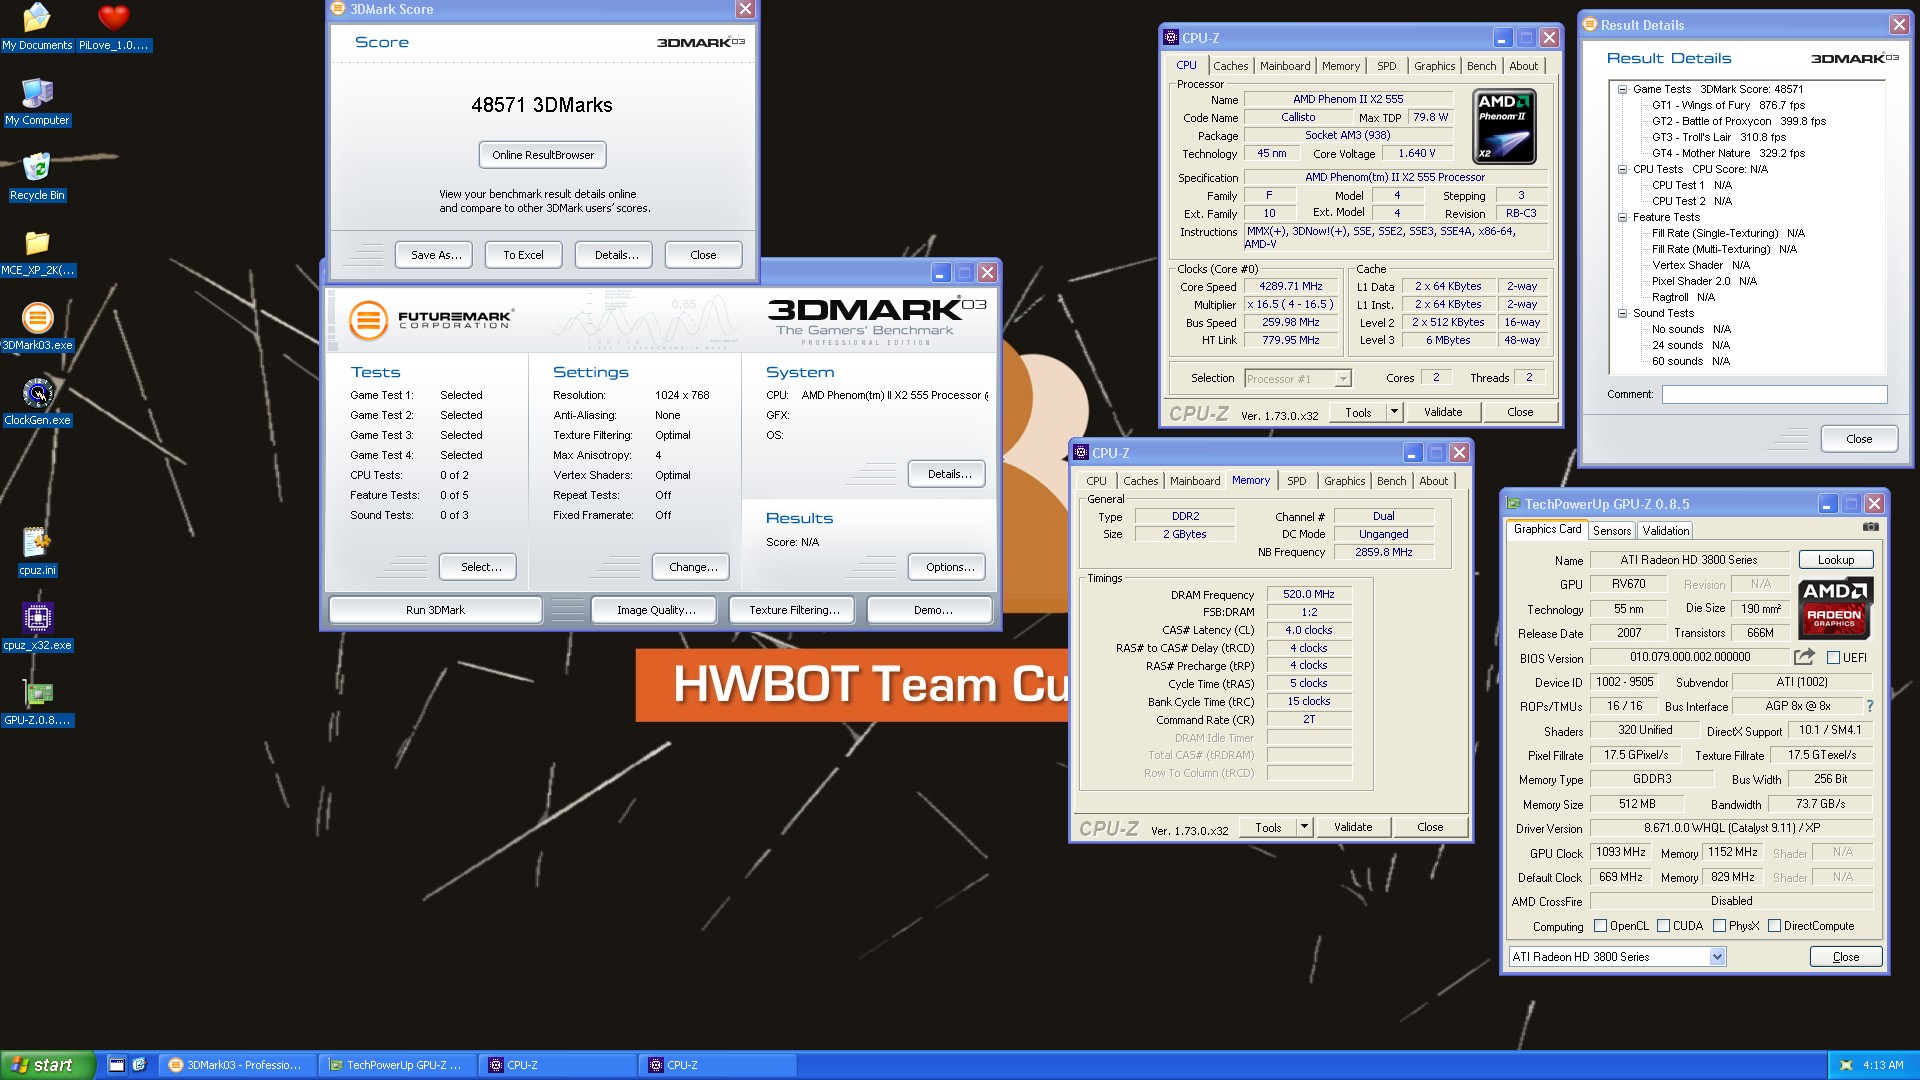Switch to the first CPU-Z taskbar item

pos(557,1065)
